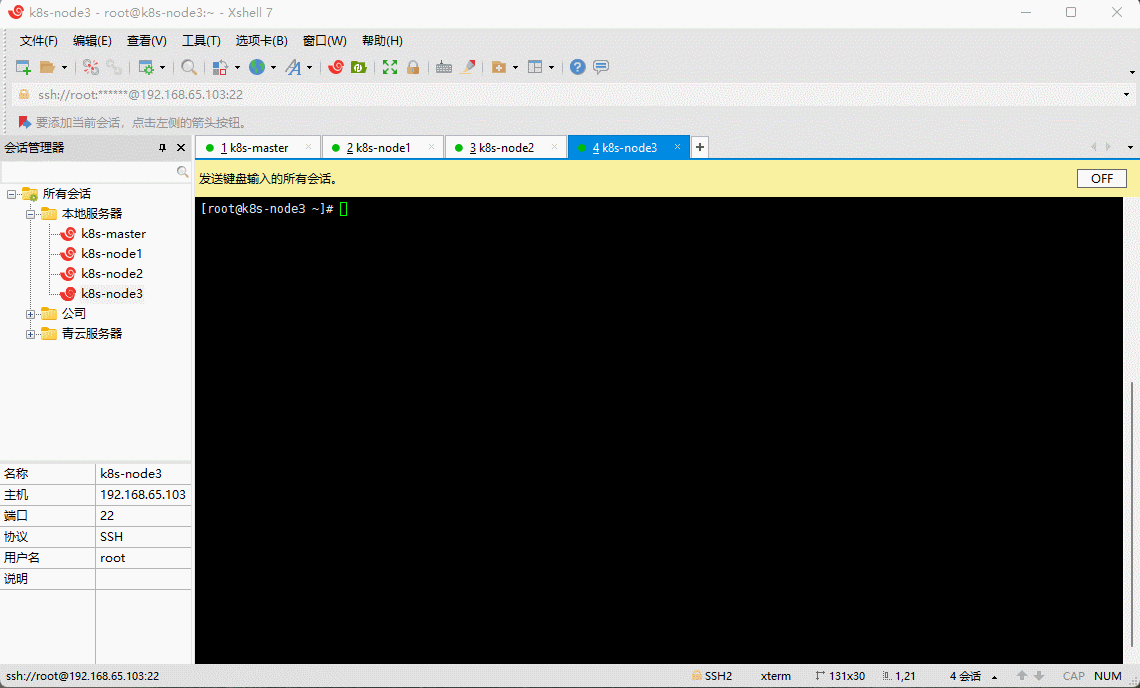Image resolution: width=1140 pixels, height=688 pixels.
Task: Close the session manager panel
Action: (181, 148)
